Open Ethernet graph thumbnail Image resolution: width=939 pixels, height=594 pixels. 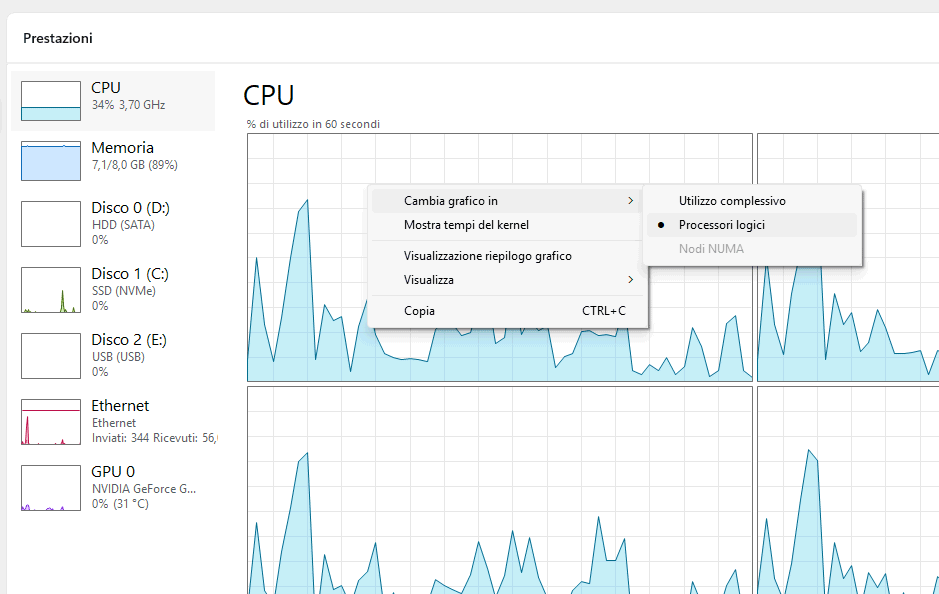[x=51, y=422]
